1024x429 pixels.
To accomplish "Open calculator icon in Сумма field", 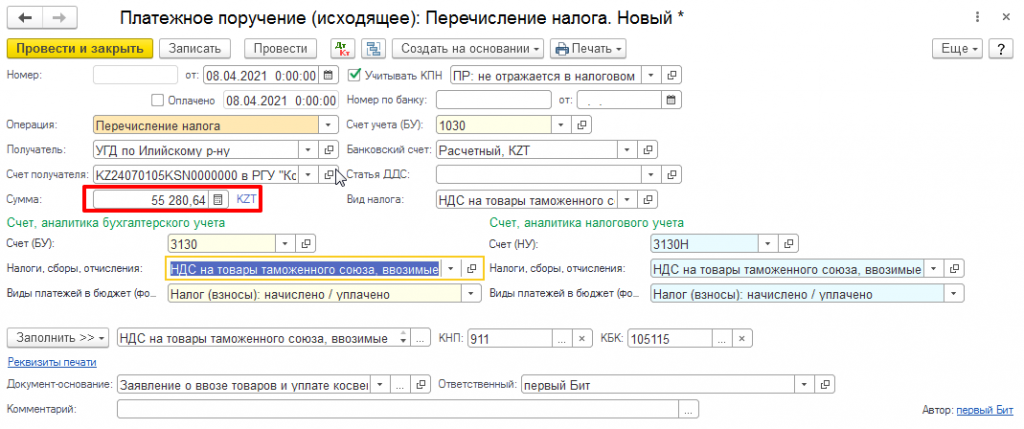I will coord(218,200).
